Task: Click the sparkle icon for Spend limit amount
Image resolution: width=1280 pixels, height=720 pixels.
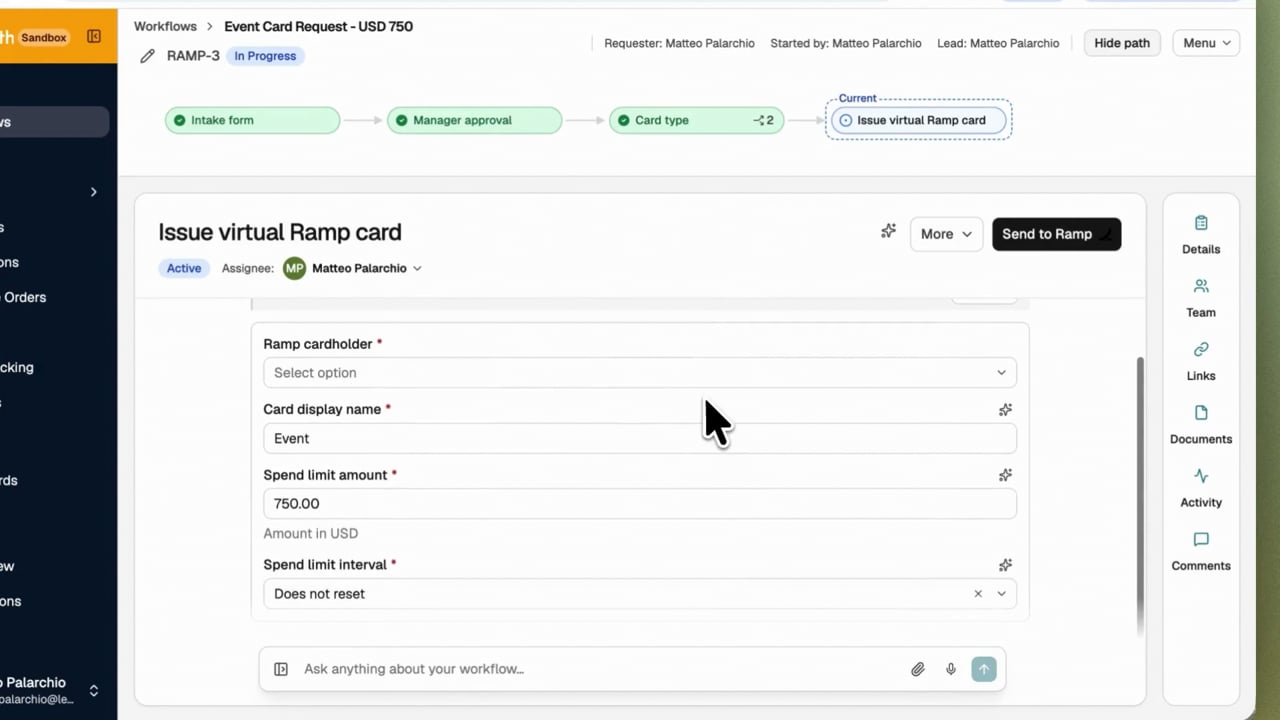Action: click(x=1005, y=475)
